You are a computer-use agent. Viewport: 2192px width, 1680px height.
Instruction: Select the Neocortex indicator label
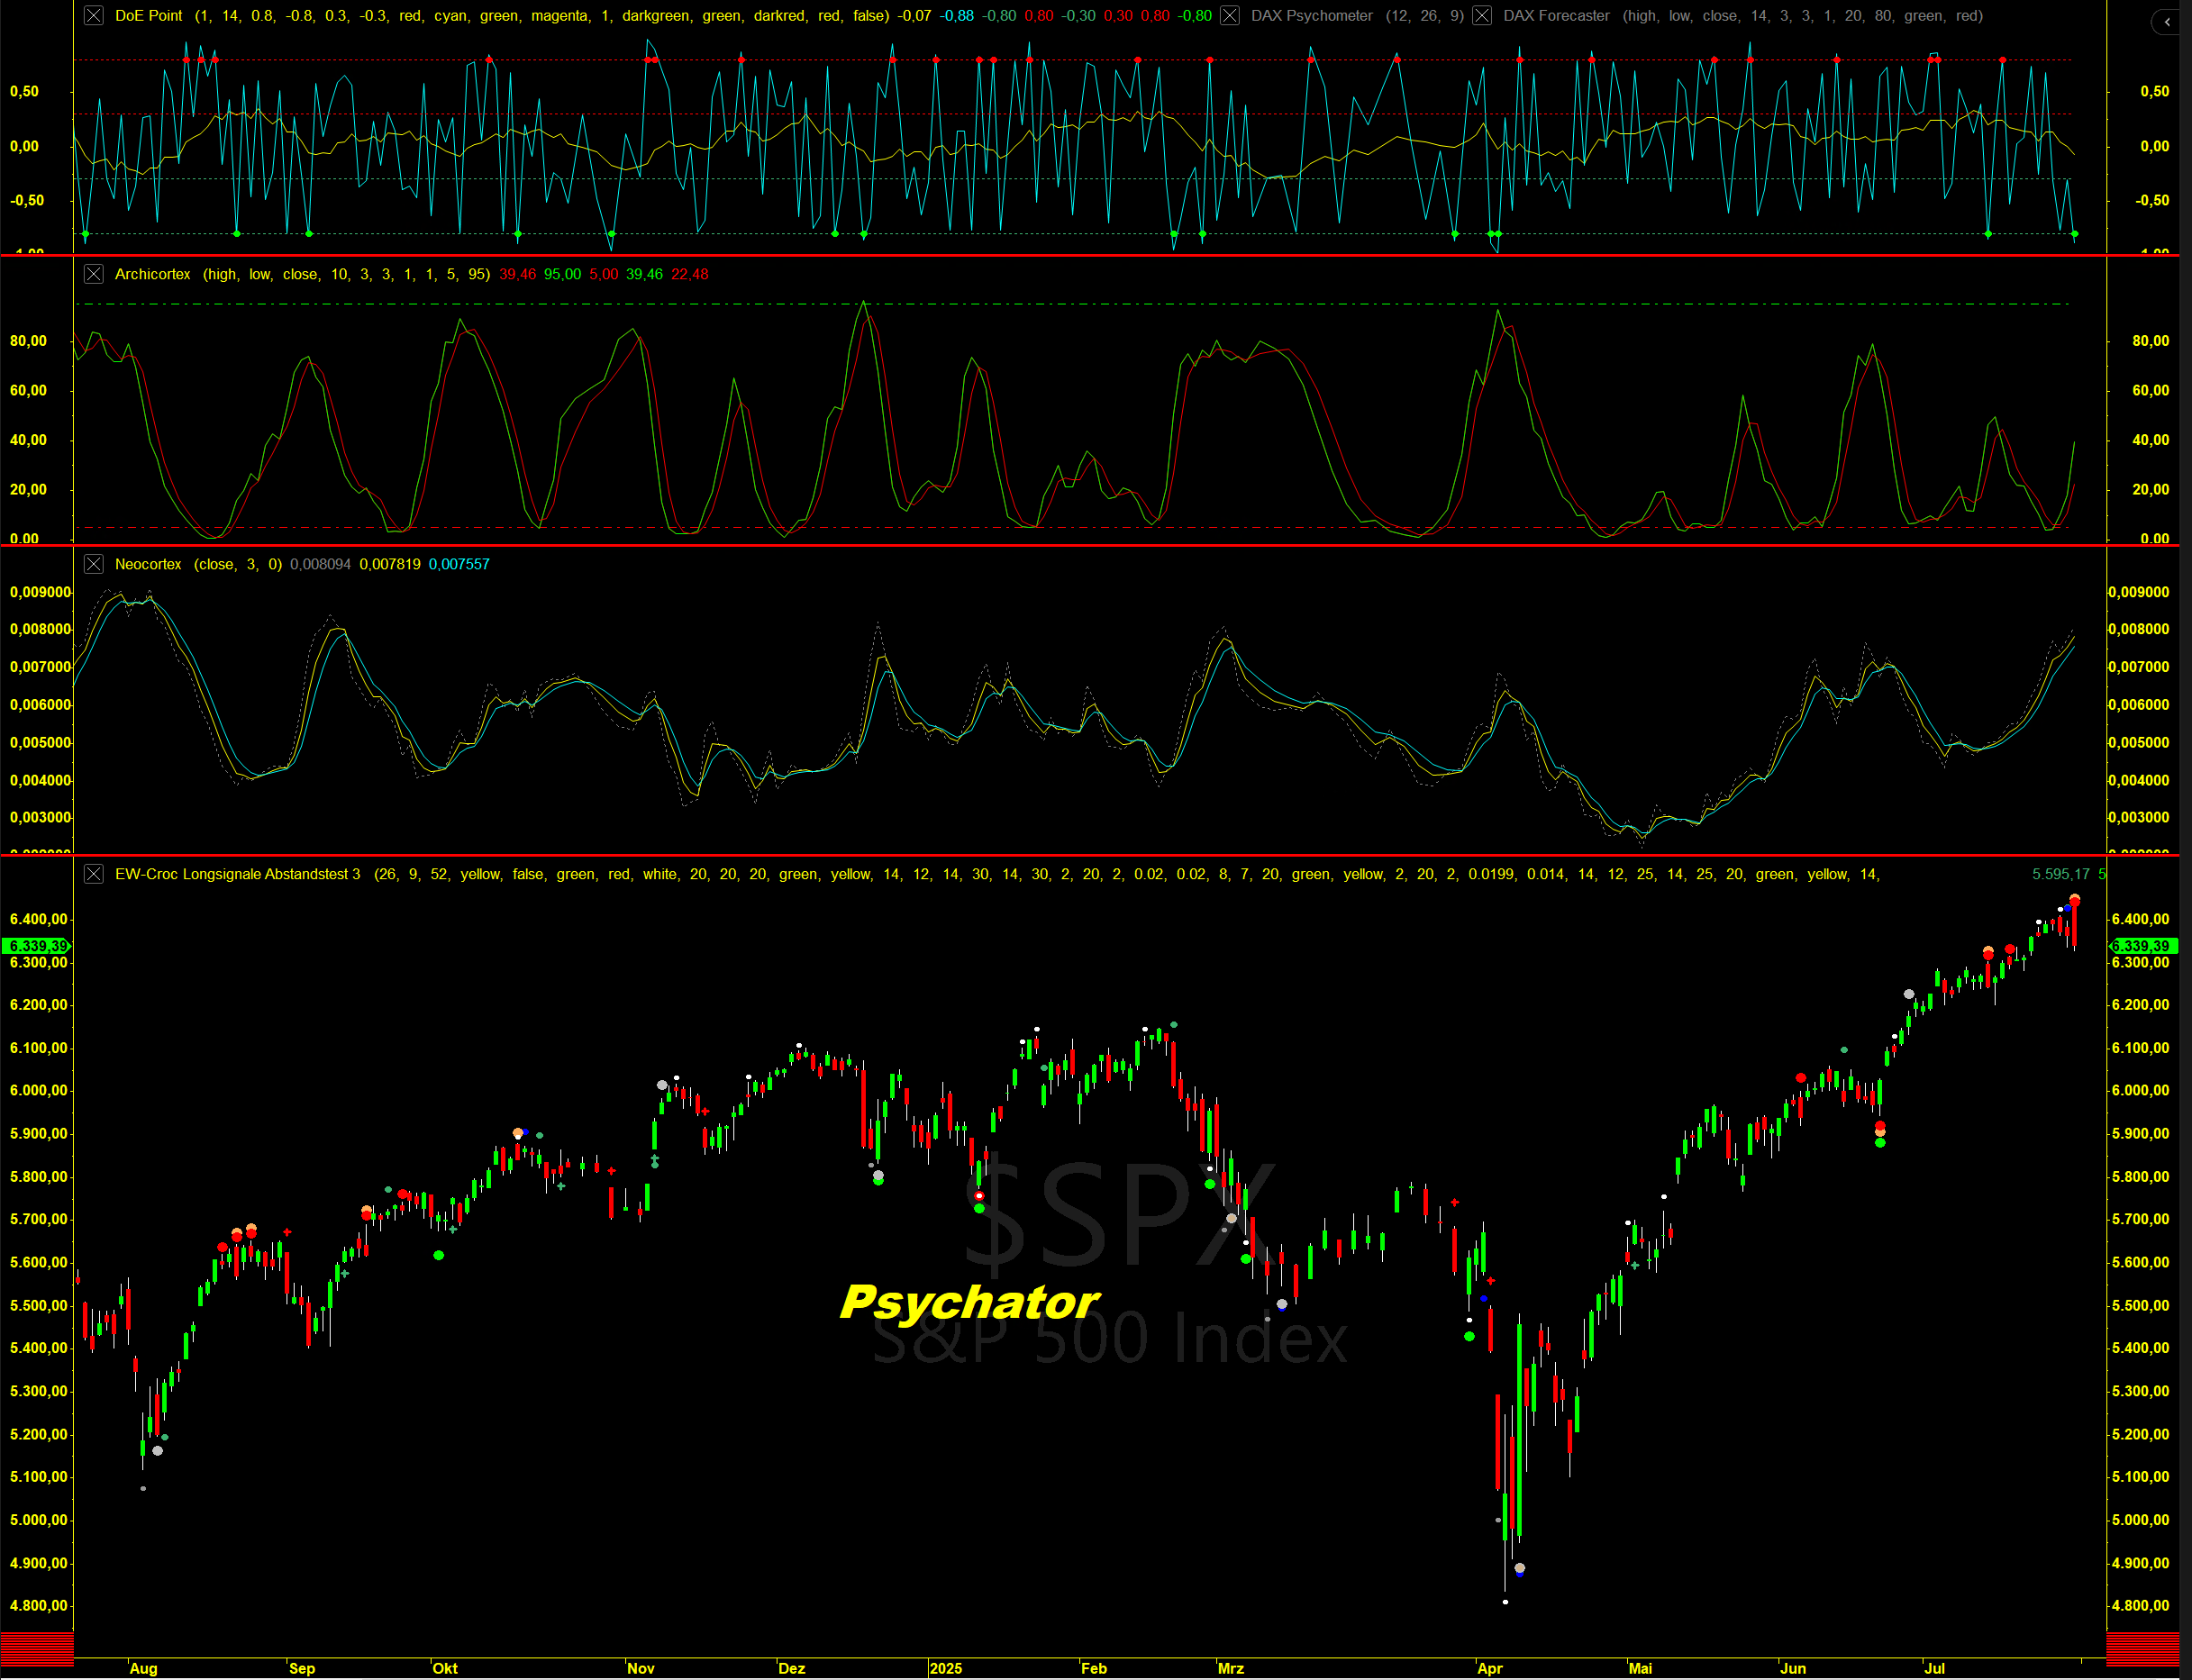(148, 564)
